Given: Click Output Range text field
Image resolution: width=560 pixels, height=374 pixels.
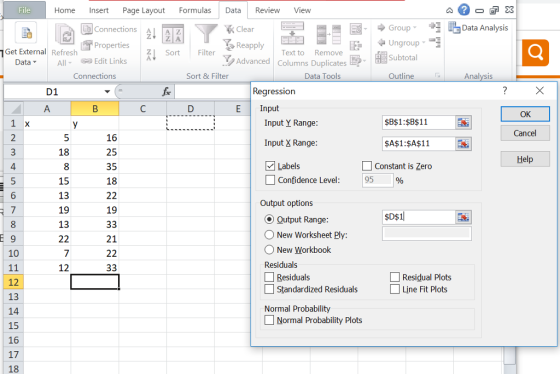Looking at the screenshot, I should pyautogui.click(x=419, y=217).
